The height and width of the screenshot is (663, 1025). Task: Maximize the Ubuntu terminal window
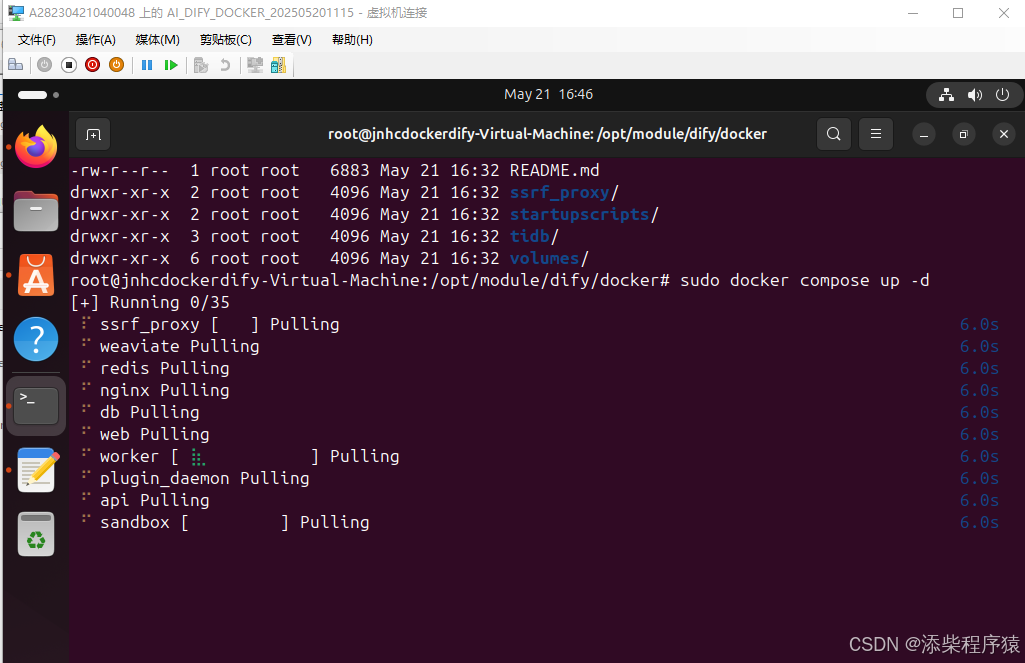coord(964,135)
